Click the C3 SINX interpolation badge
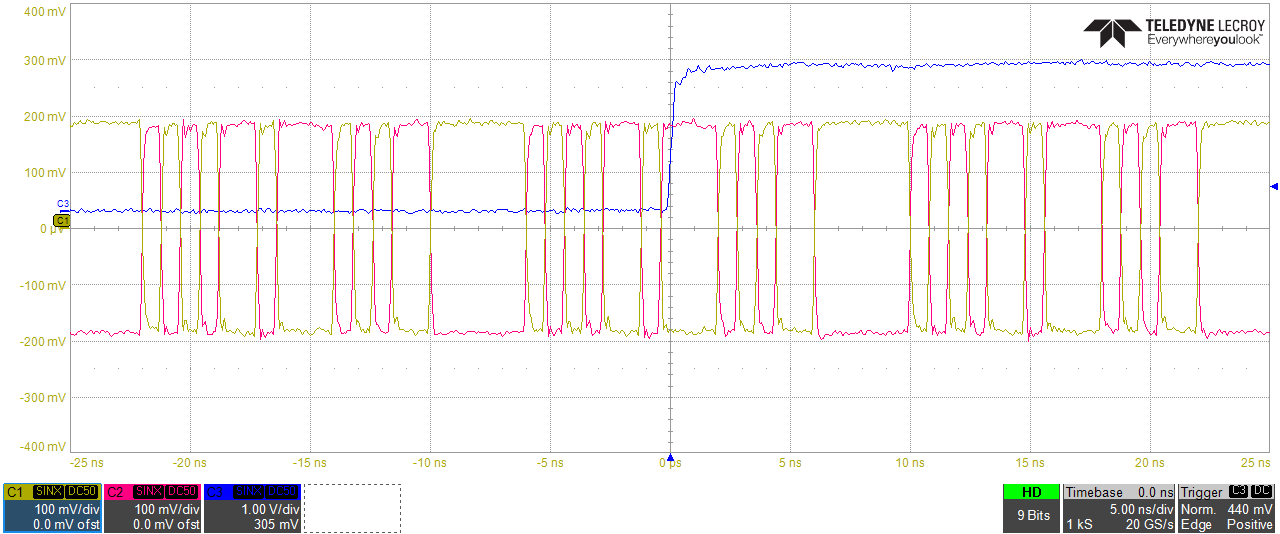 [248, 492]
